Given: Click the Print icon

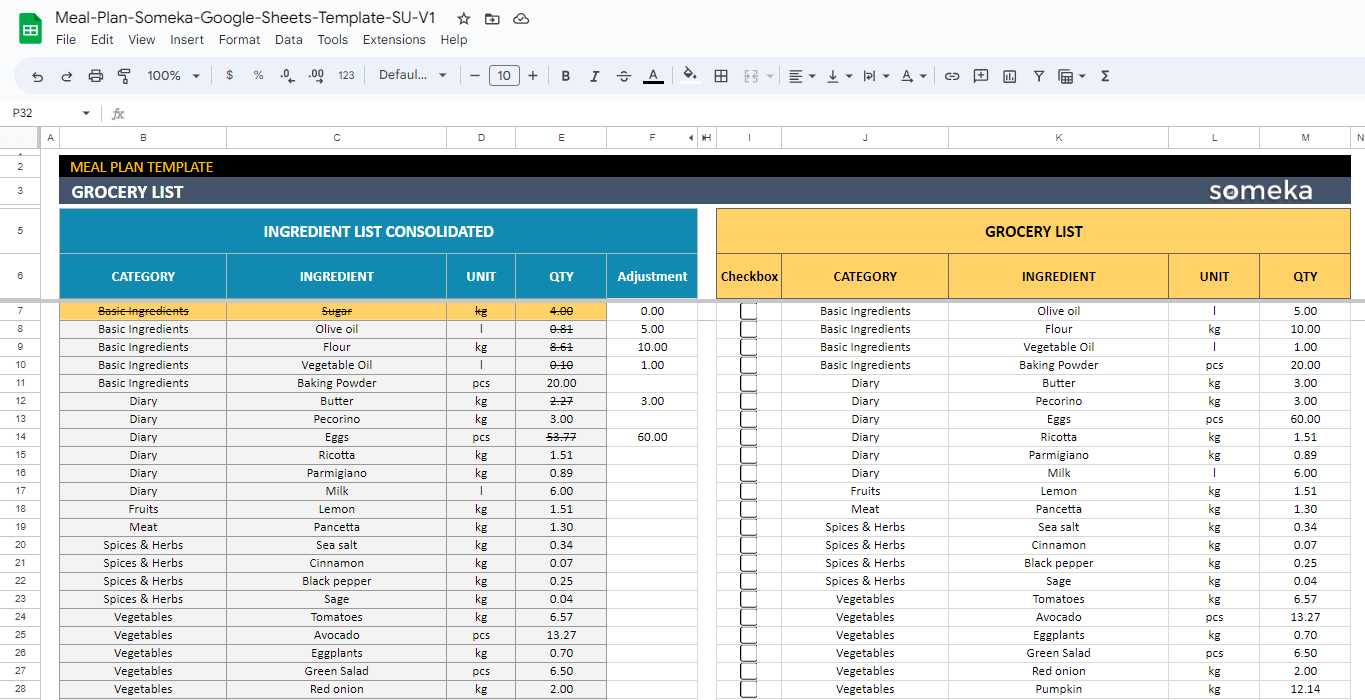Looking at the screenshot, I should coord(96,76).
